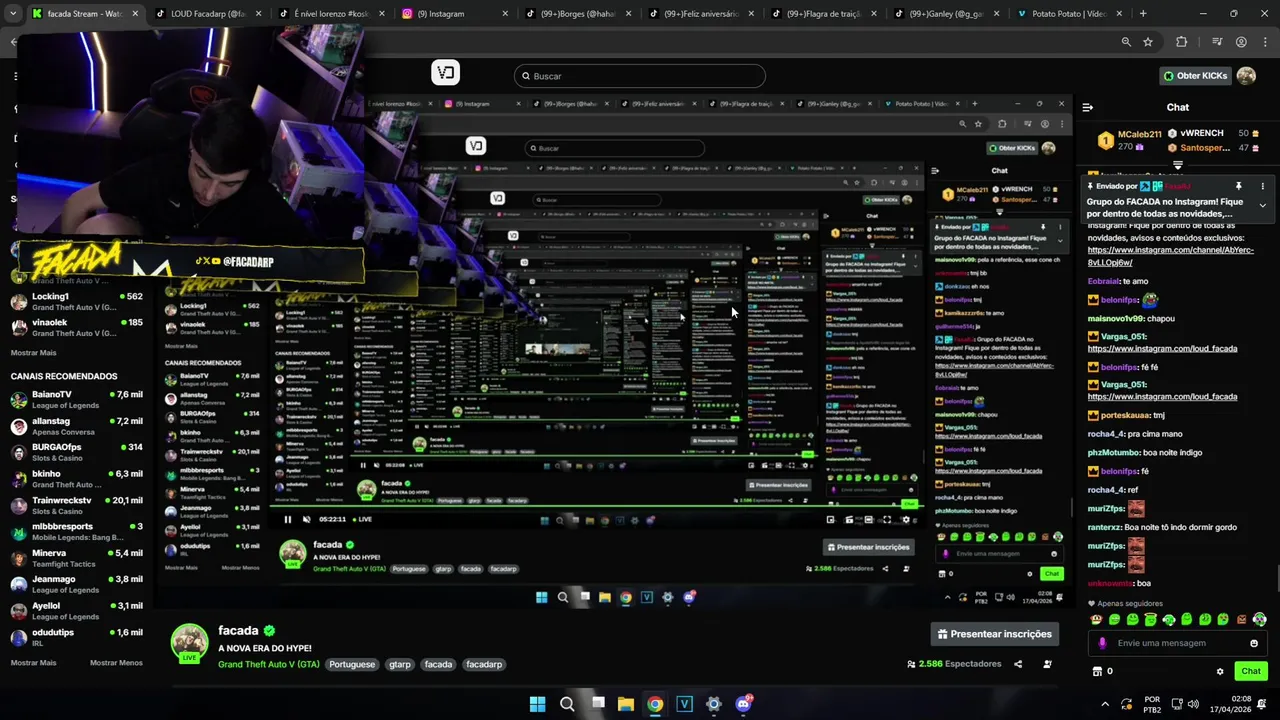Switch to É nível lorenzo browser tab
1280x720 pixels.
click(x=331, y=14)
